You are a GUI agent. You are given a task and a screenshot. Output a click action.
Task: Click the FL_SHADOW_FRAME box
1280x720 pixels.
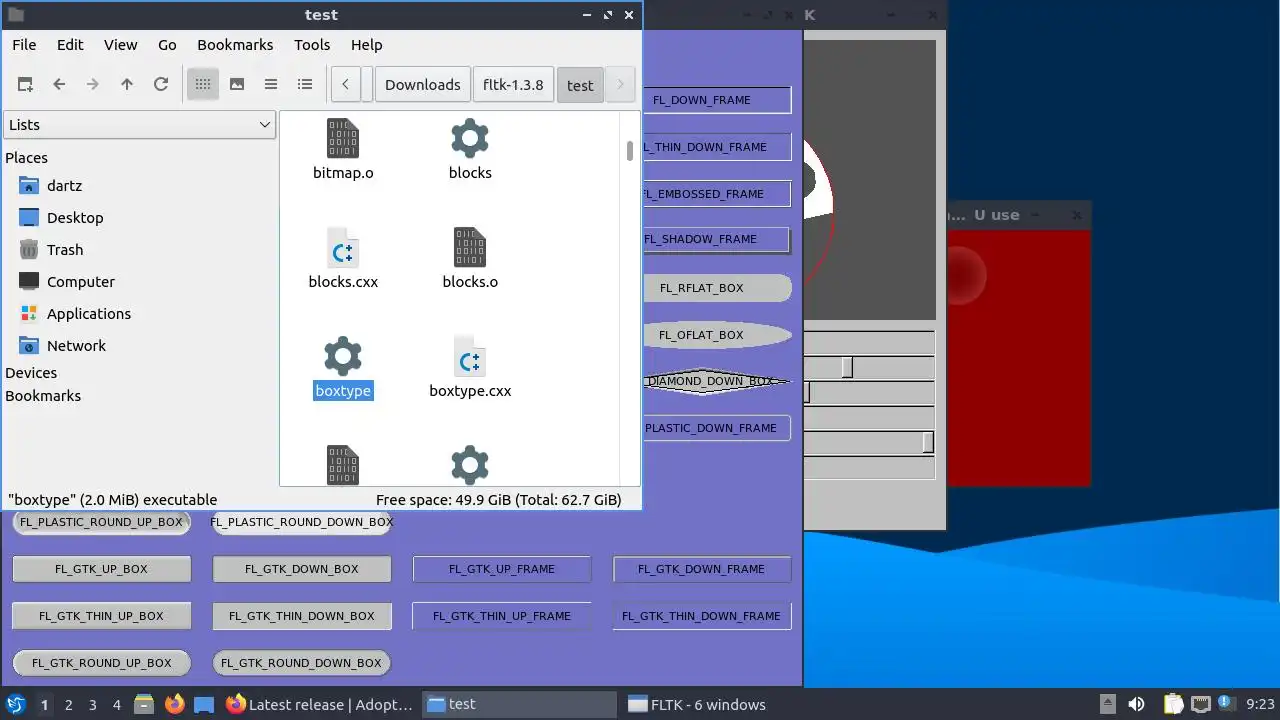[716, 240]
